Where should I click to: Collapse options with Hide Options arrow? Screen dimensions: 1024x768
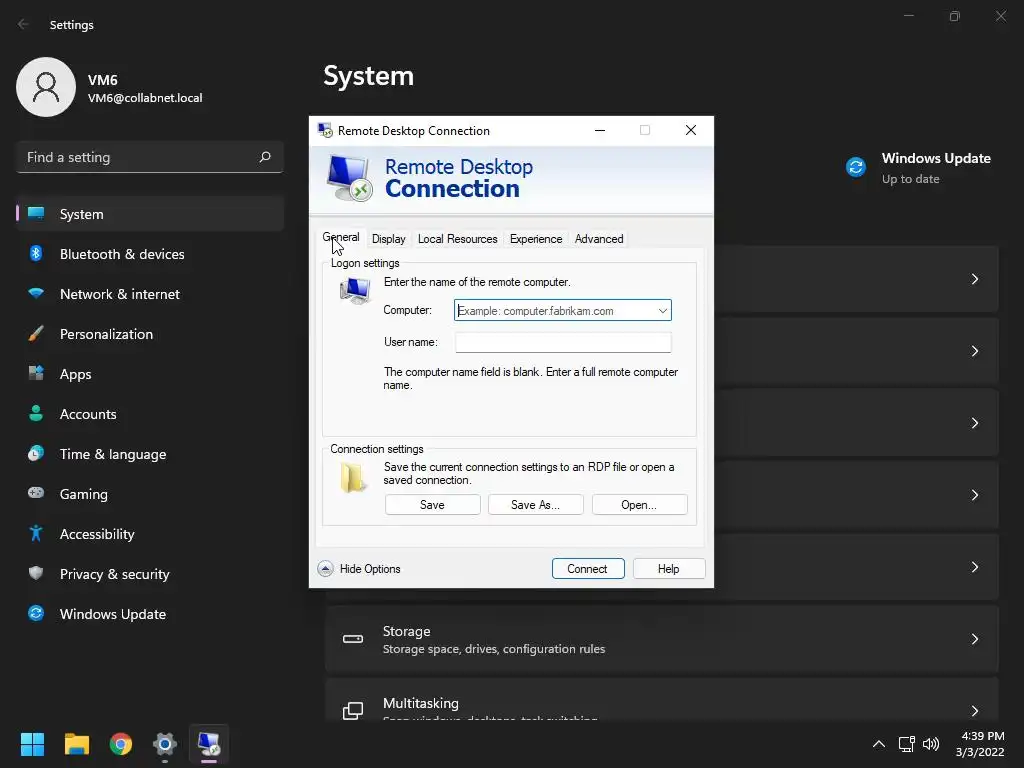click(325, 569)
